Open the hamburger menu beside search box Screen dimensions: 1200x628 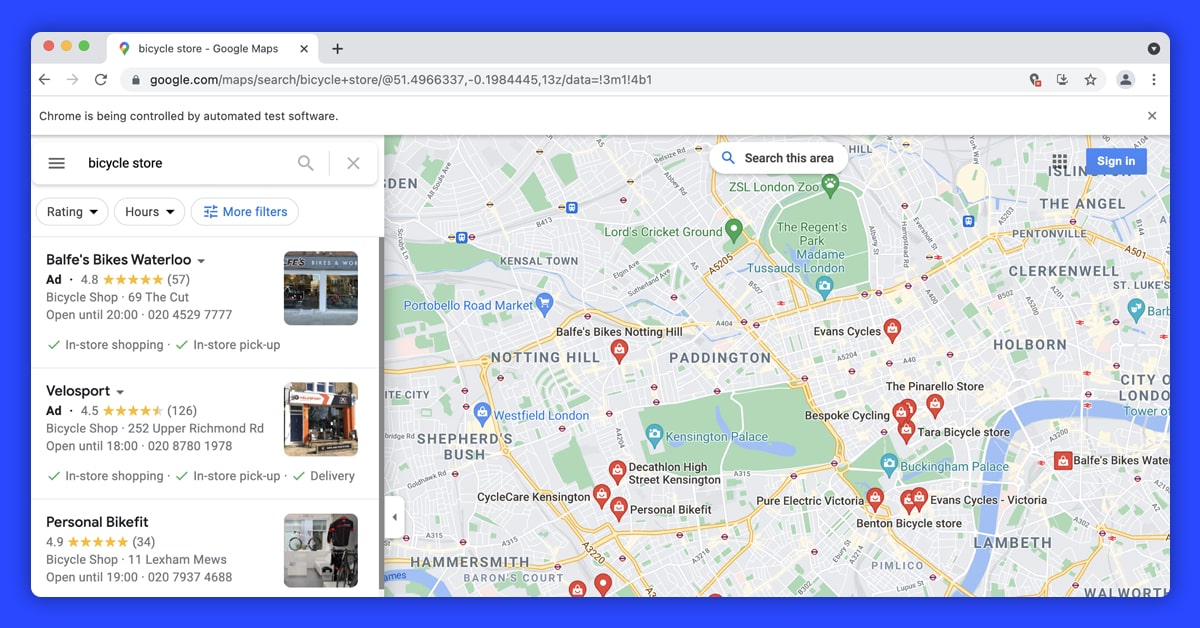tap(57, 163)
